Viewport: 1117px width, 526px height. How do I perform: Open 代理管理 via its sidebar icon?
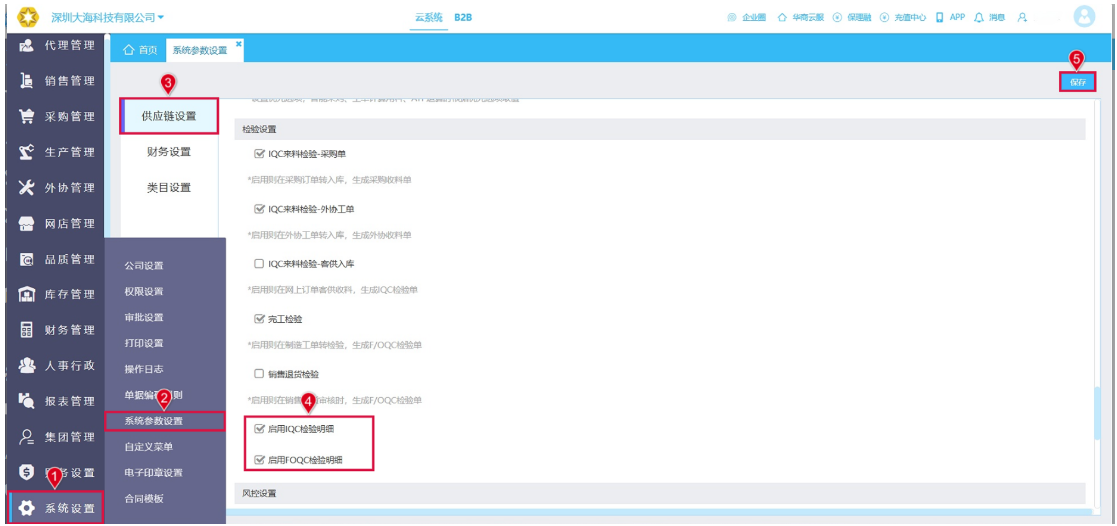(26, 46)
